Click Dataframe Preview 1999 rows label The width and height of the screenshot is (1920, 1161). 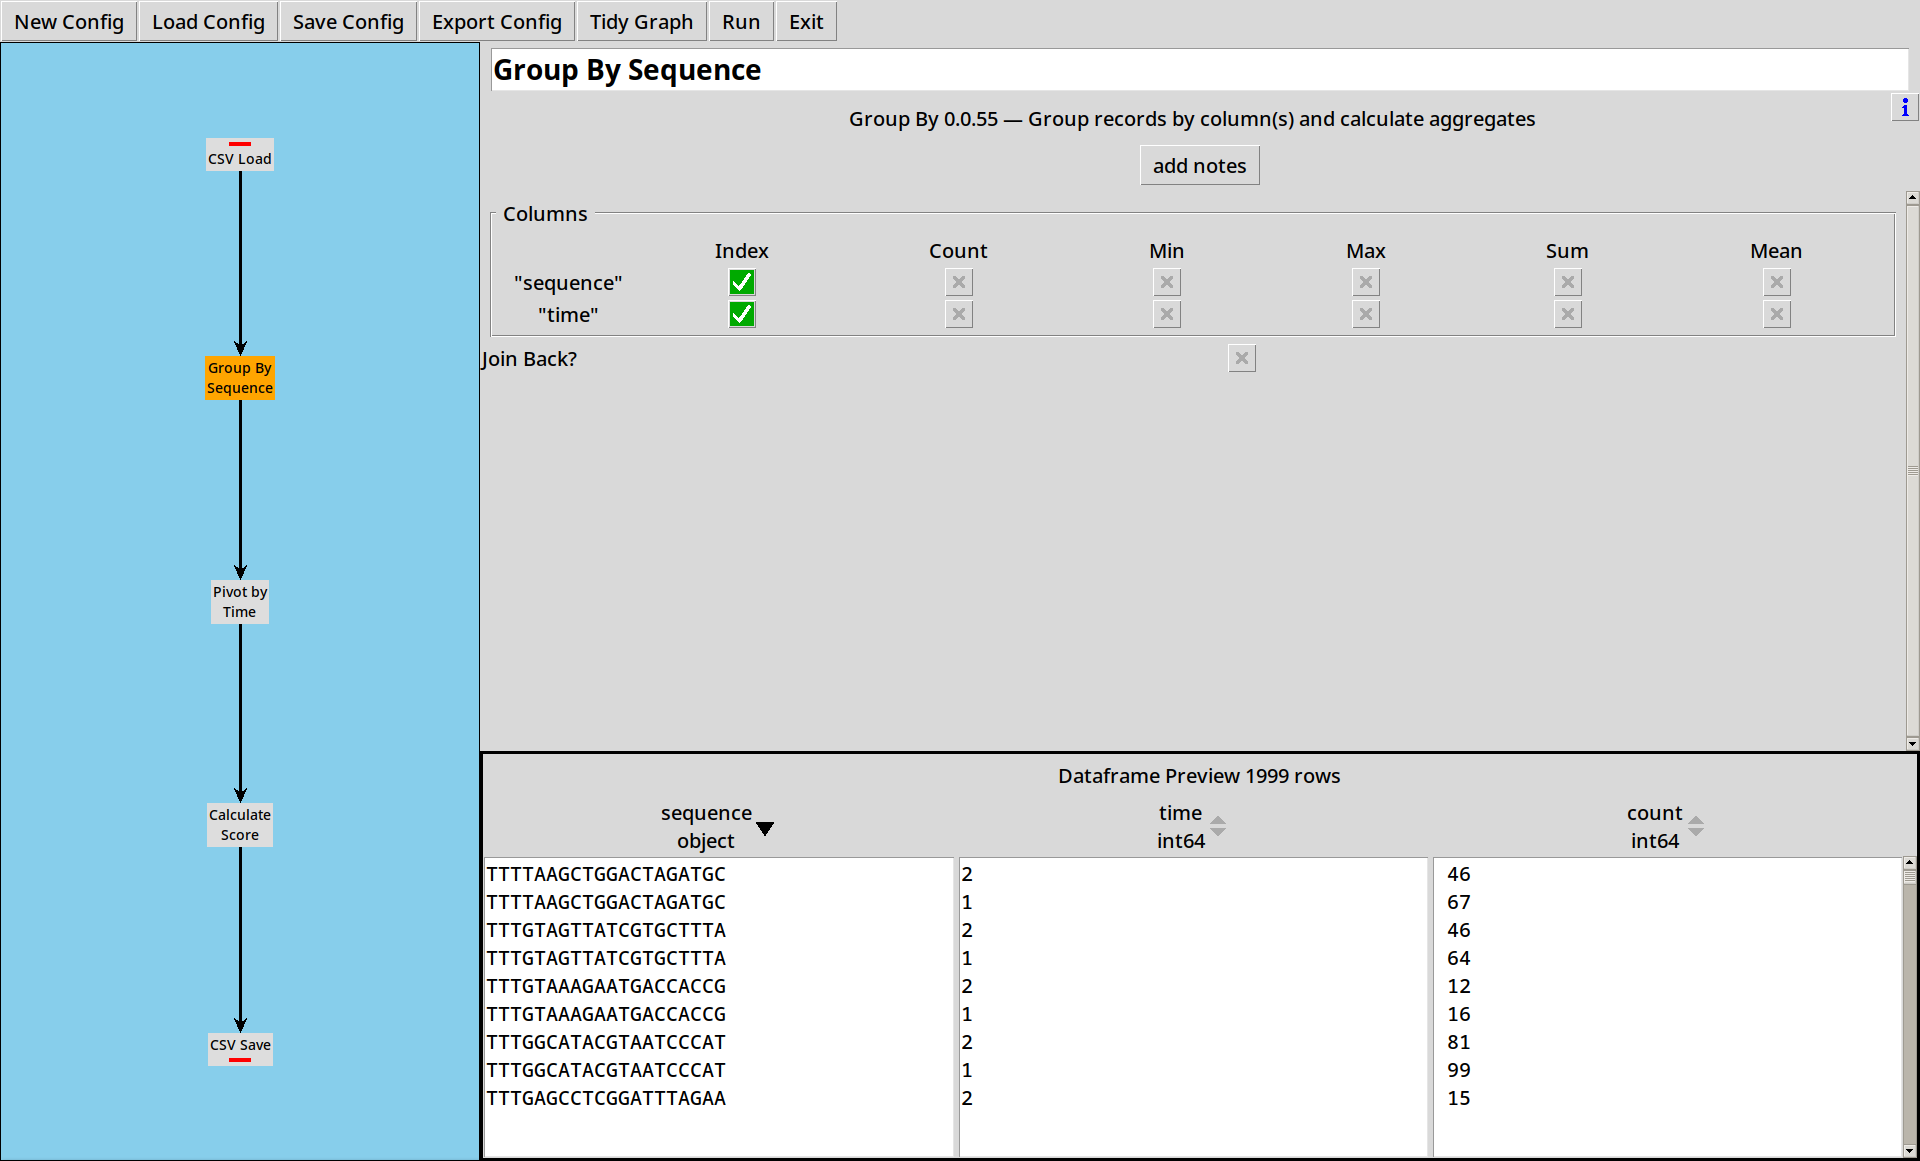tap(1199, 776)
